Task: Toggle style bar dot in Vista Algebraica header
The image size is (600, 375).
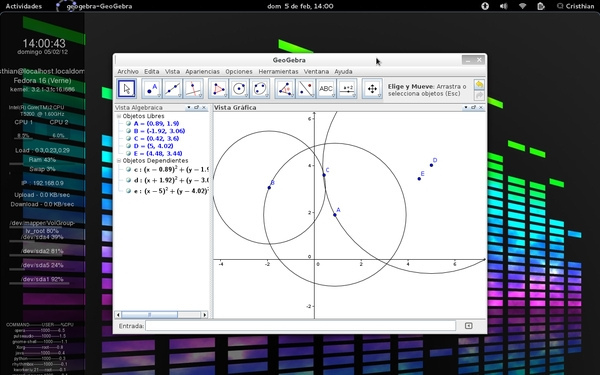Action: [189, 108]
